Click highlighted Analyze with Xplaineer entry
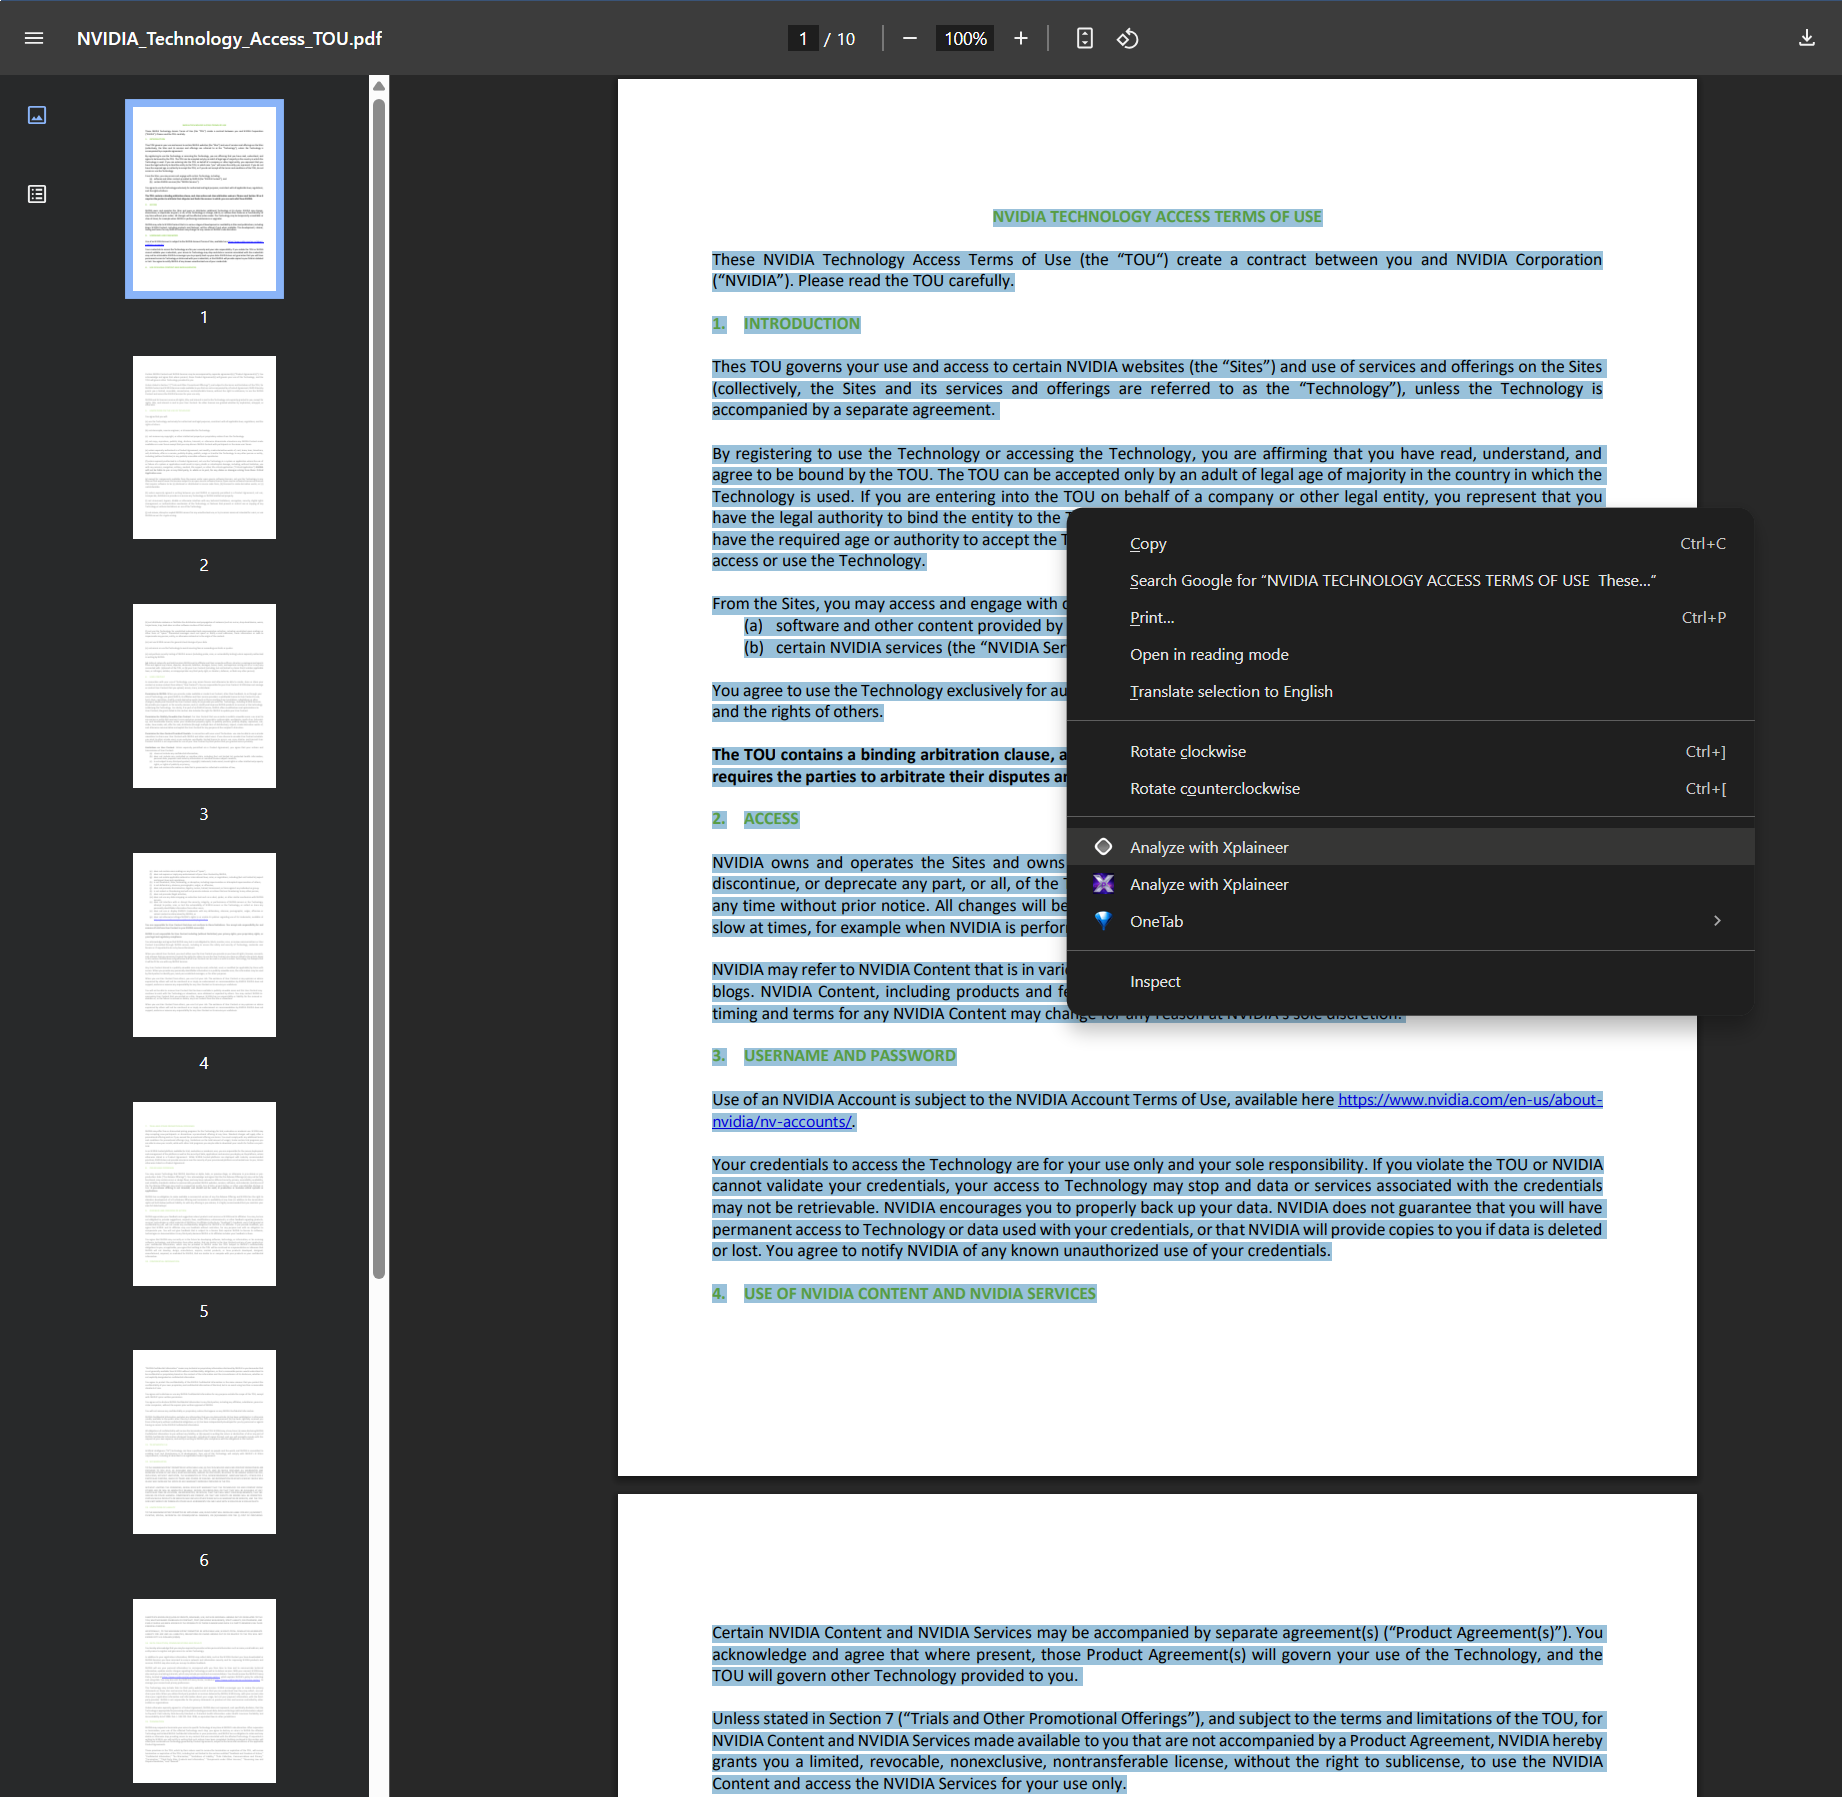Viewport: 1842px width, 1797px height. coord(1410,847)
